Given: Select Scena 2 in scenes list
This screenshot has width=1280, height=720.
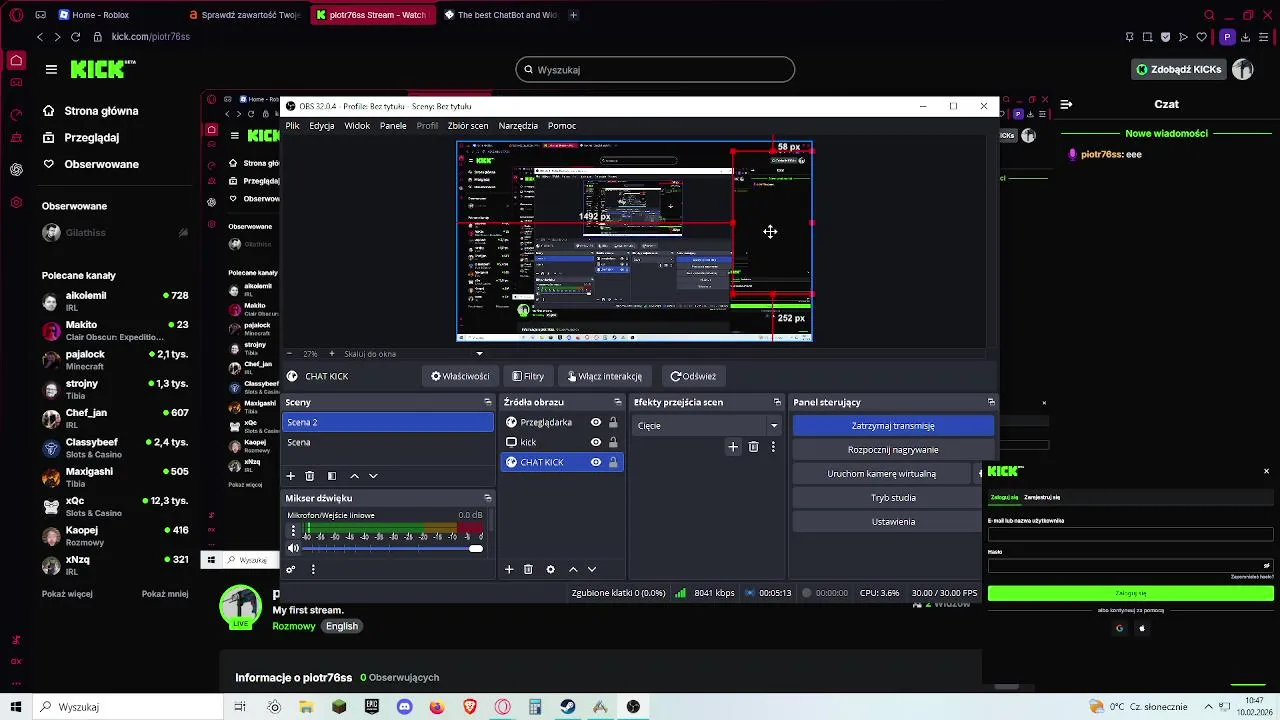Looking at the screenshot, I should [388, 422].
